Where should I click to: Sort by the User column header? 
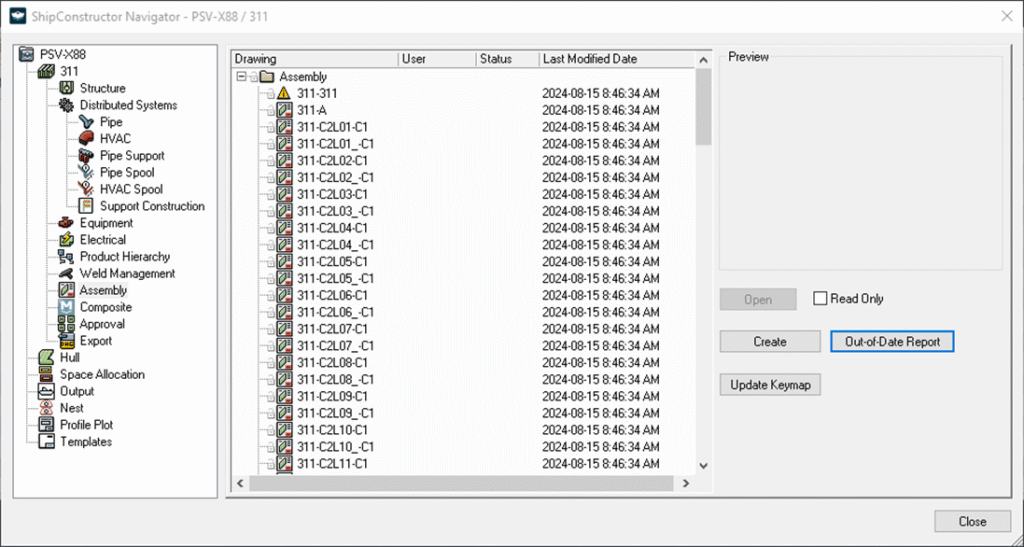click(x=437, y=59)
